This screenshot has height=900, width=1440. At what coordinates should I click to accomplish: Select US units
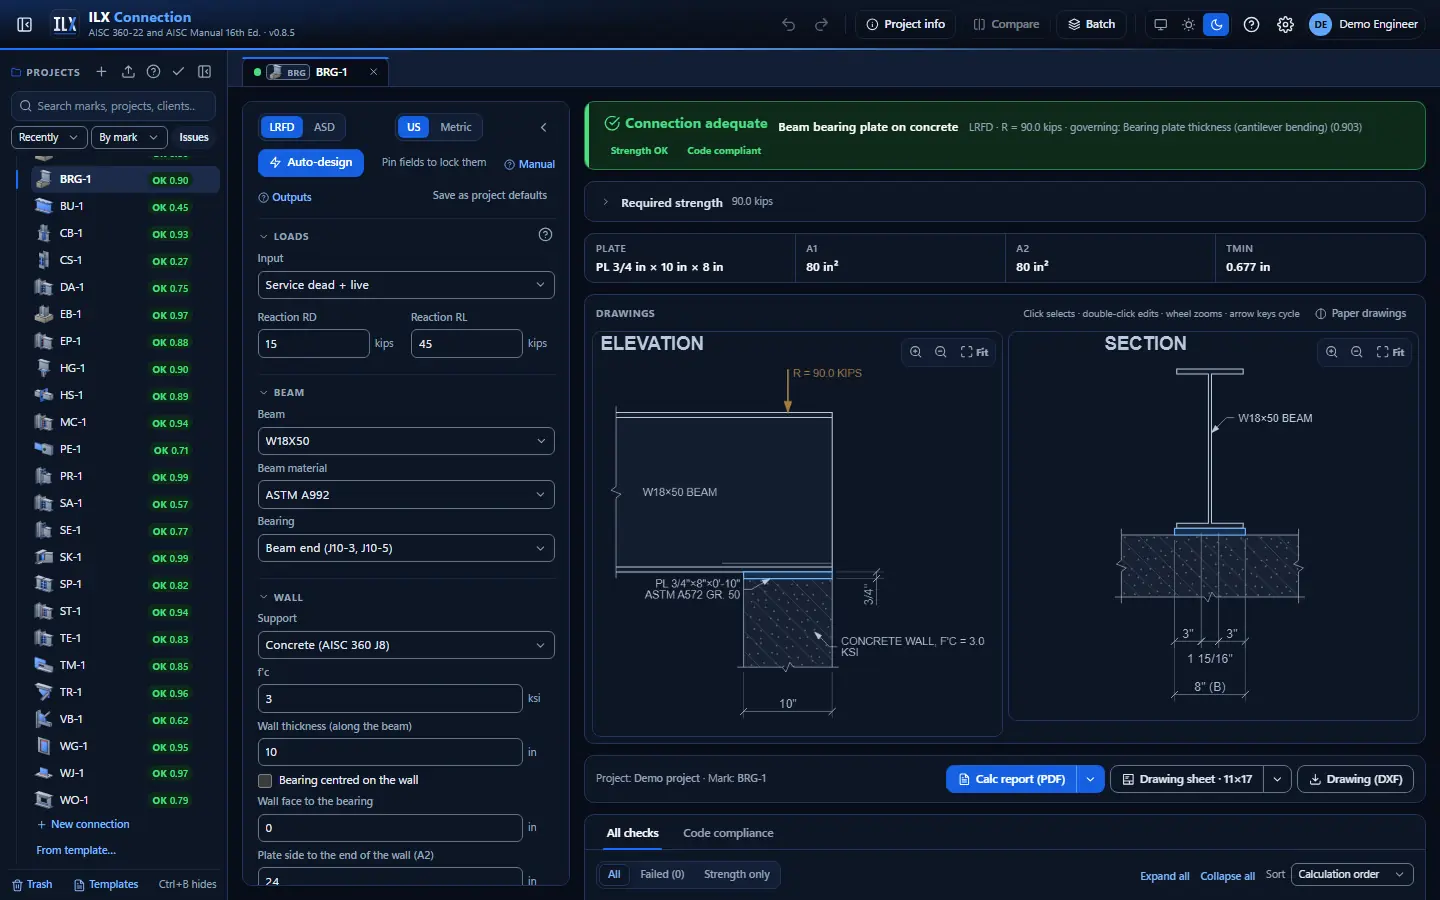[x=414, y=127]
